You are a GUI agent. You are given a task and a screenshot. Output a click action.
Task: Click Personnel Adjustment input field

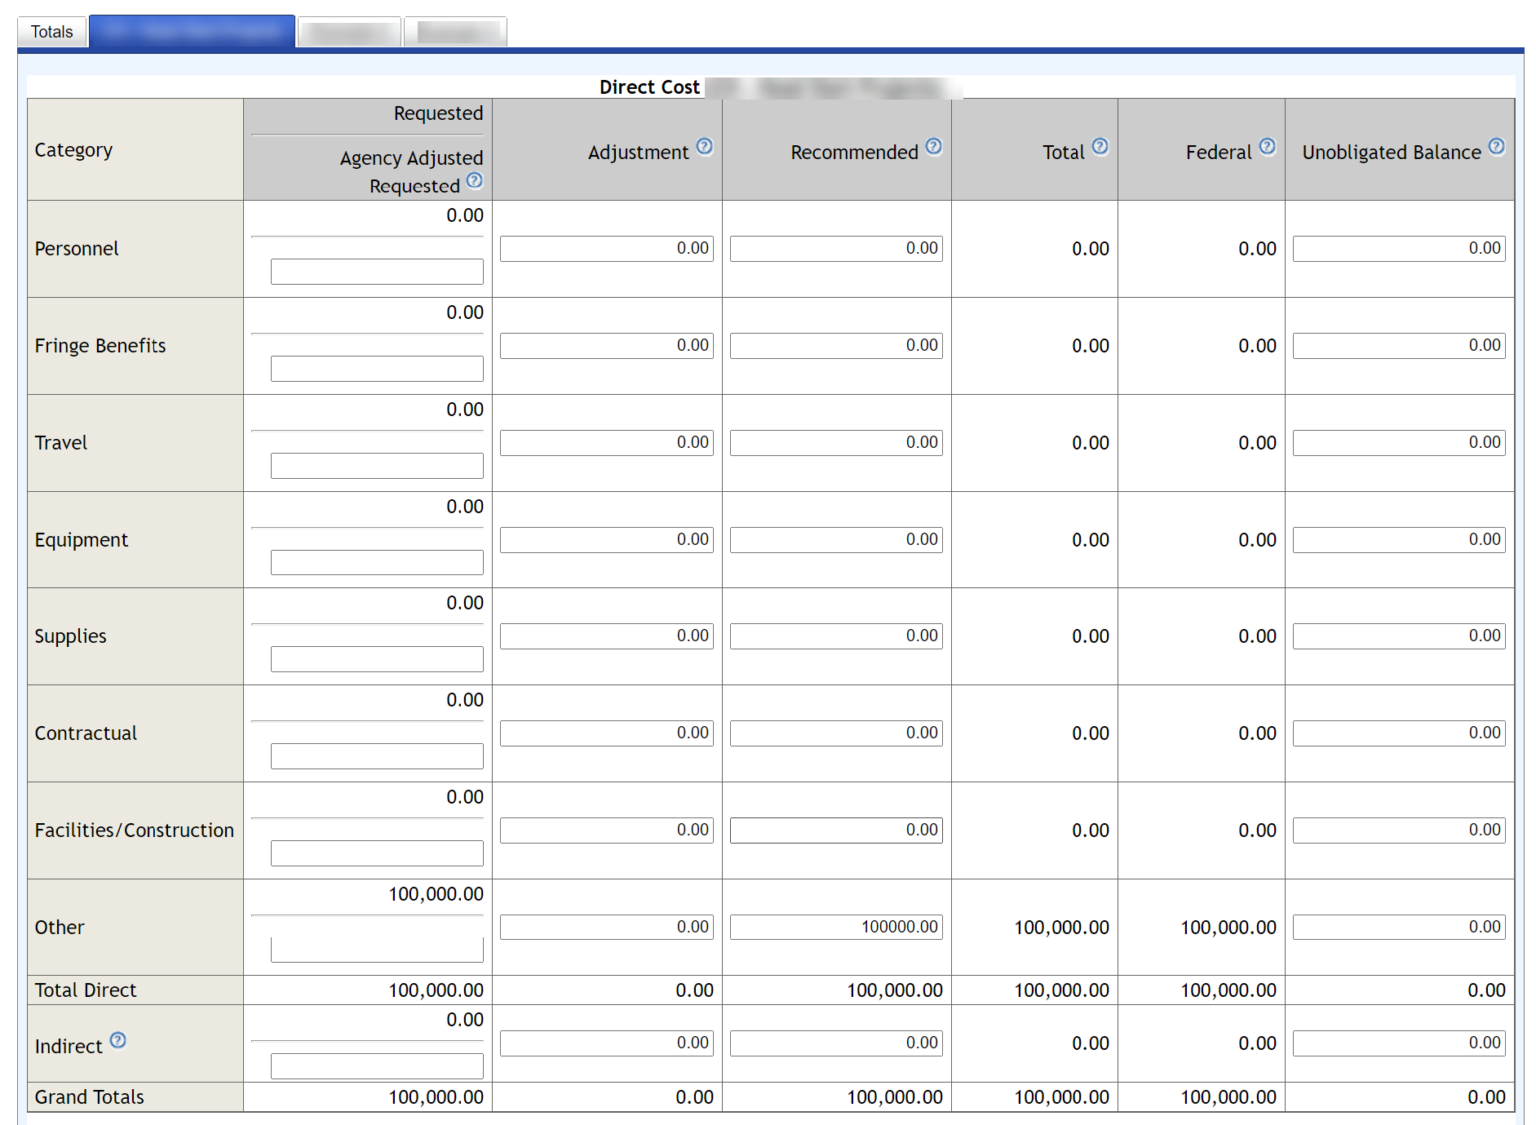(606, 249)
